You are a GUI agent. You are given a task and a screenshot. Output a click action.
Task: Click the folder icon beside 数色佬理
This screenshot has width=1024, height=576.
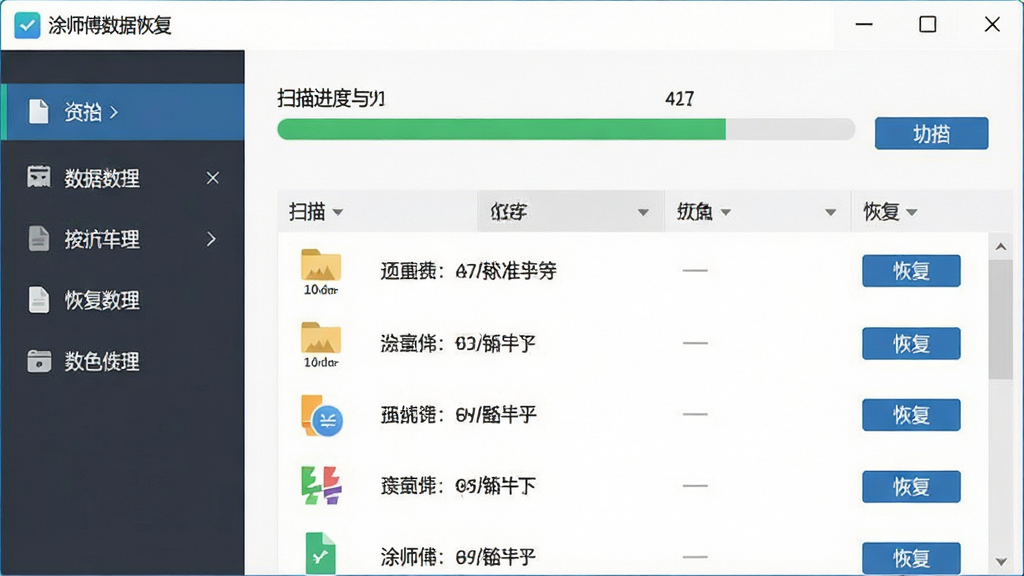[x=39, y=360]
